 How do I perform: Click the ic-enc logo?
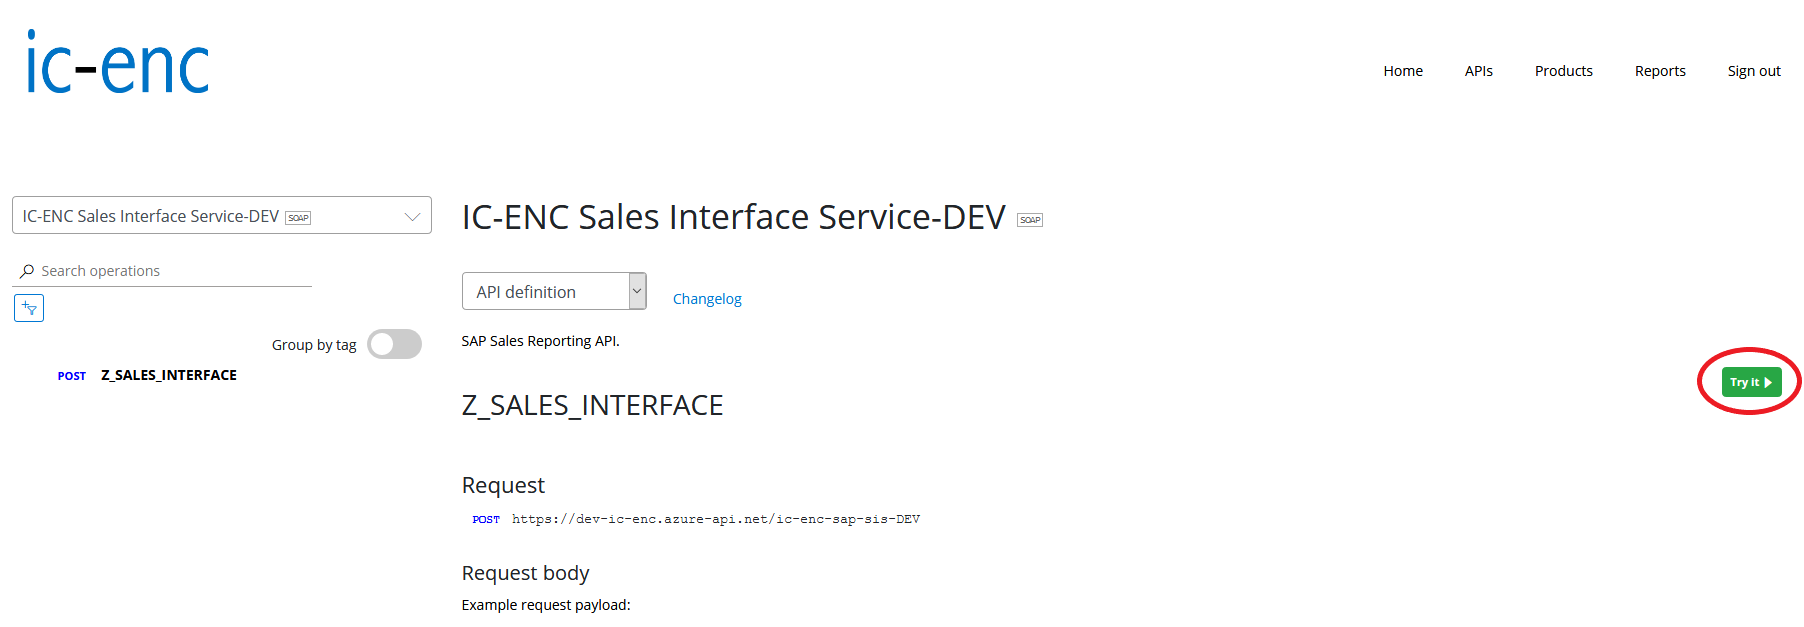point(117,63)
